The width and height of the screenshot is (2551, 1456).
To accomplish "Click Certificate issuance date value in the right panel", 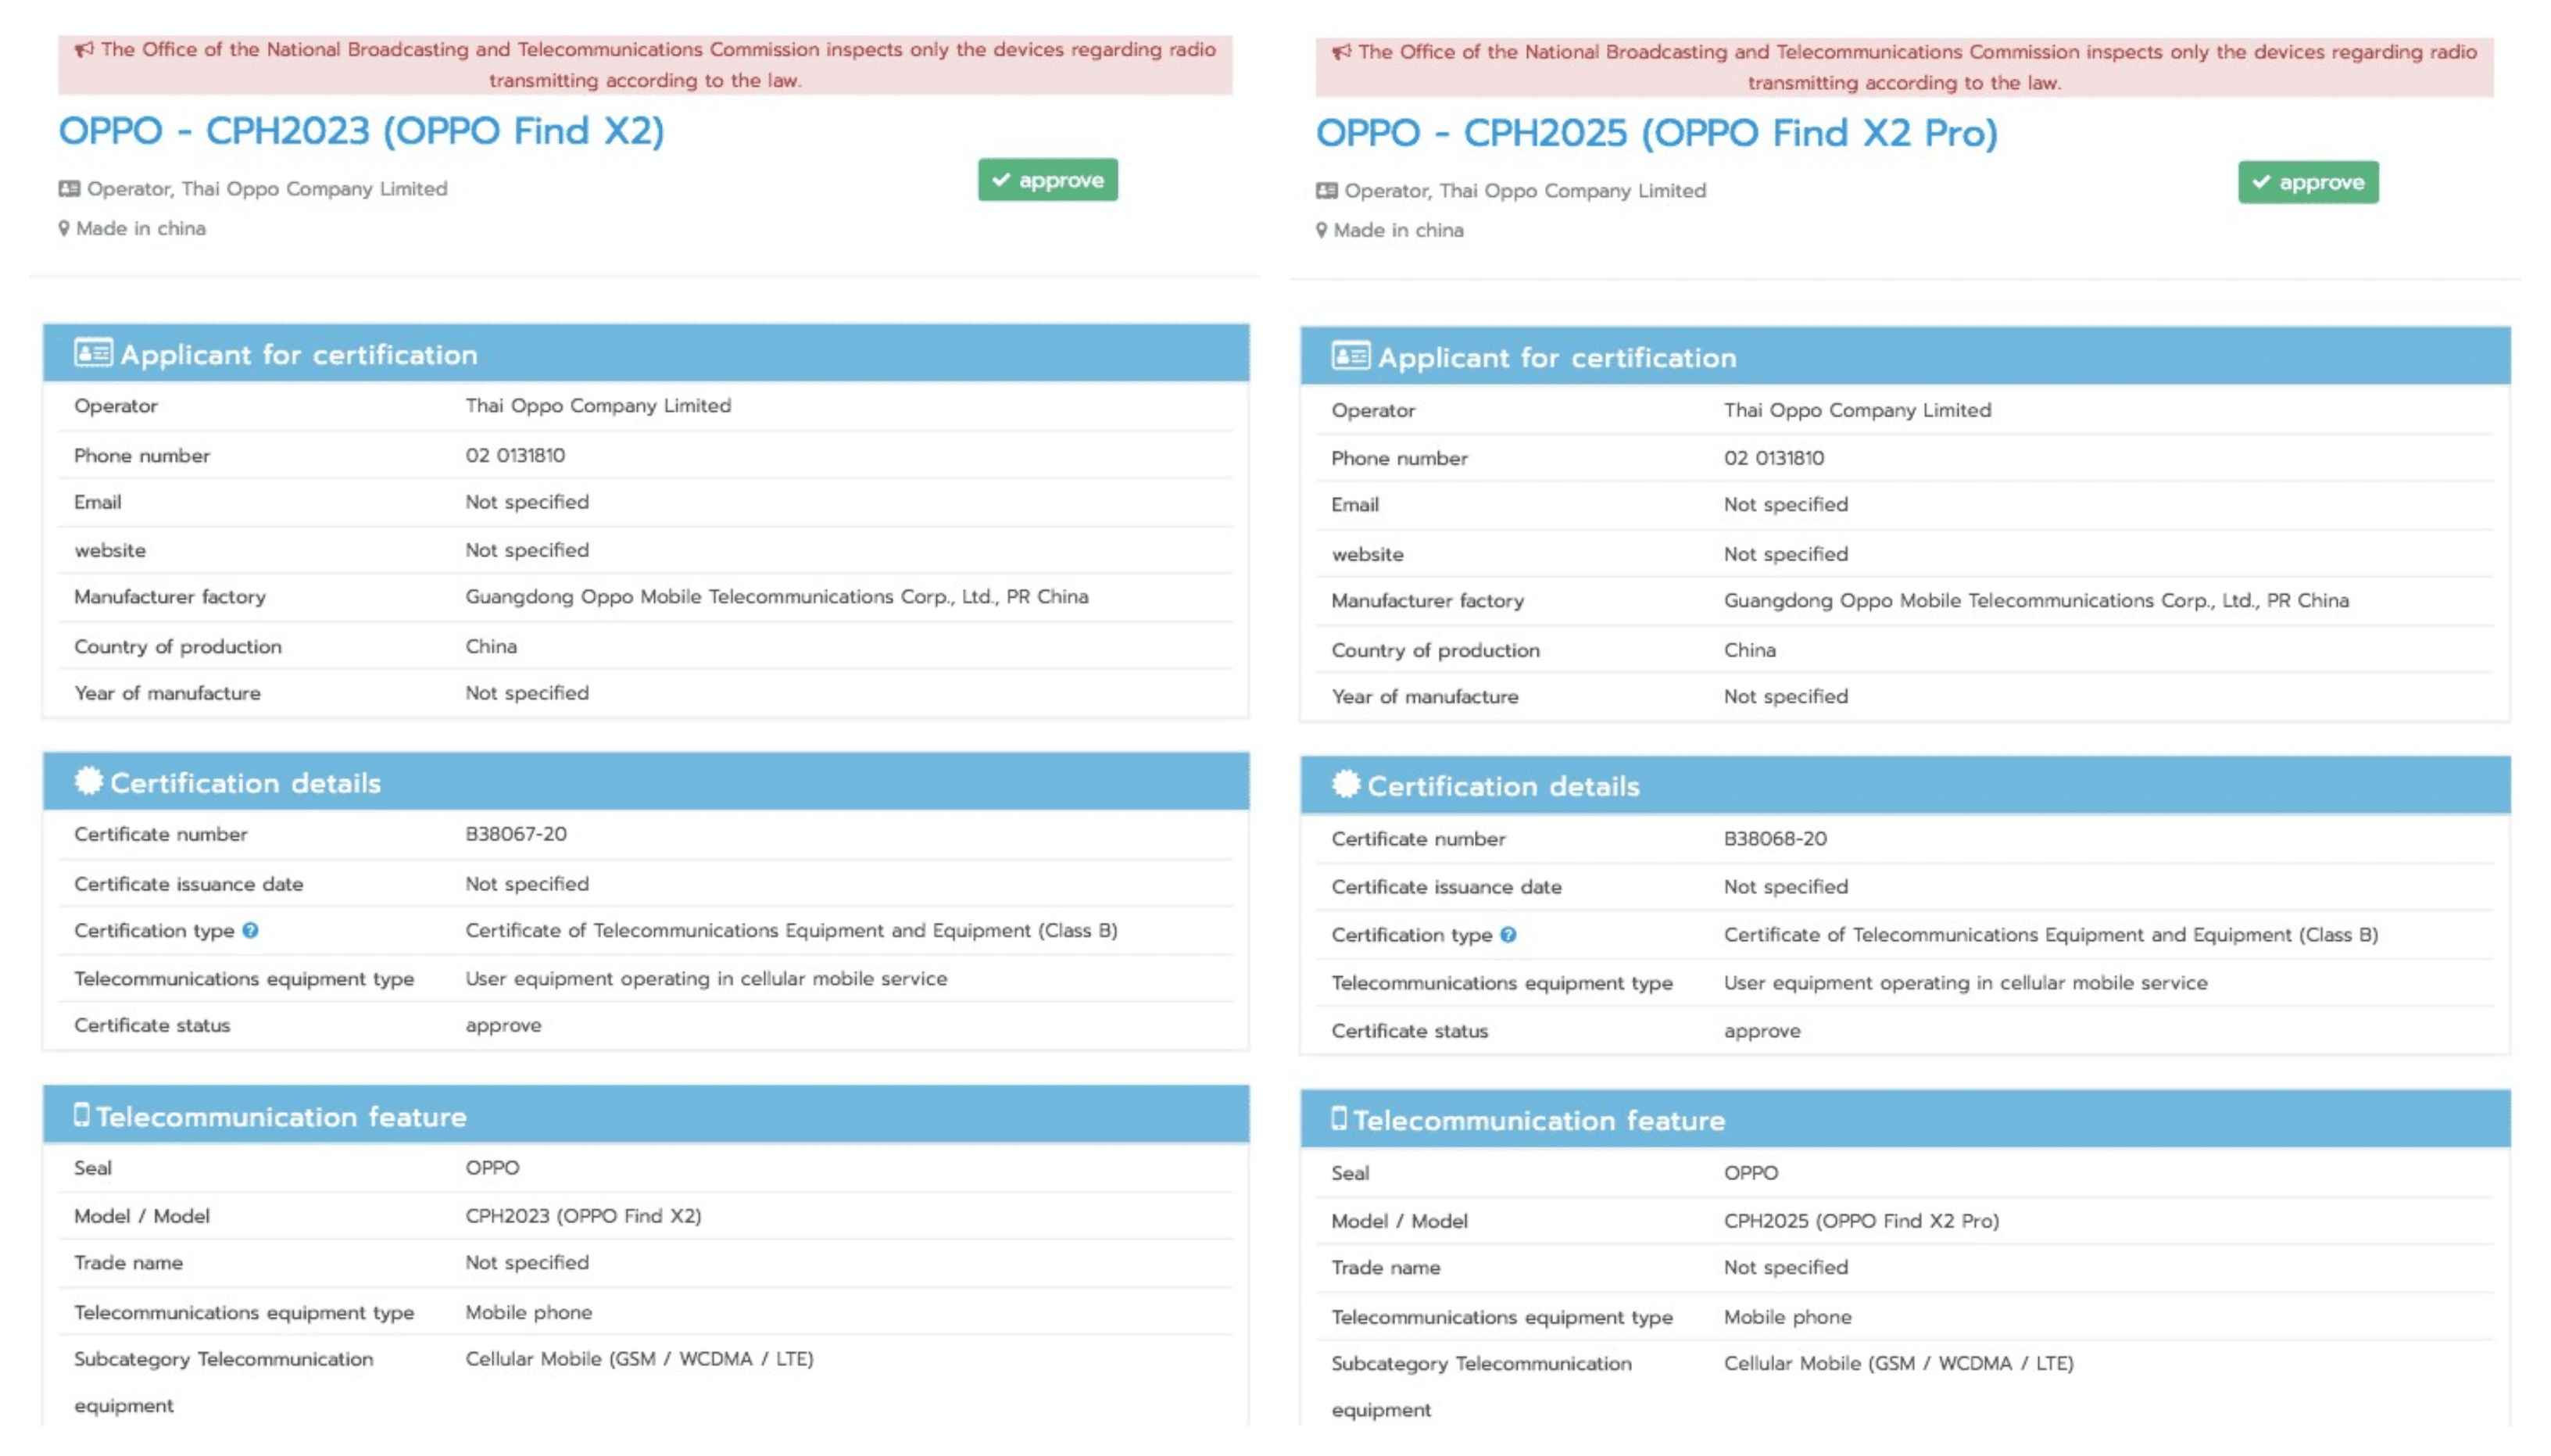I will click(x=1785, y=886).
